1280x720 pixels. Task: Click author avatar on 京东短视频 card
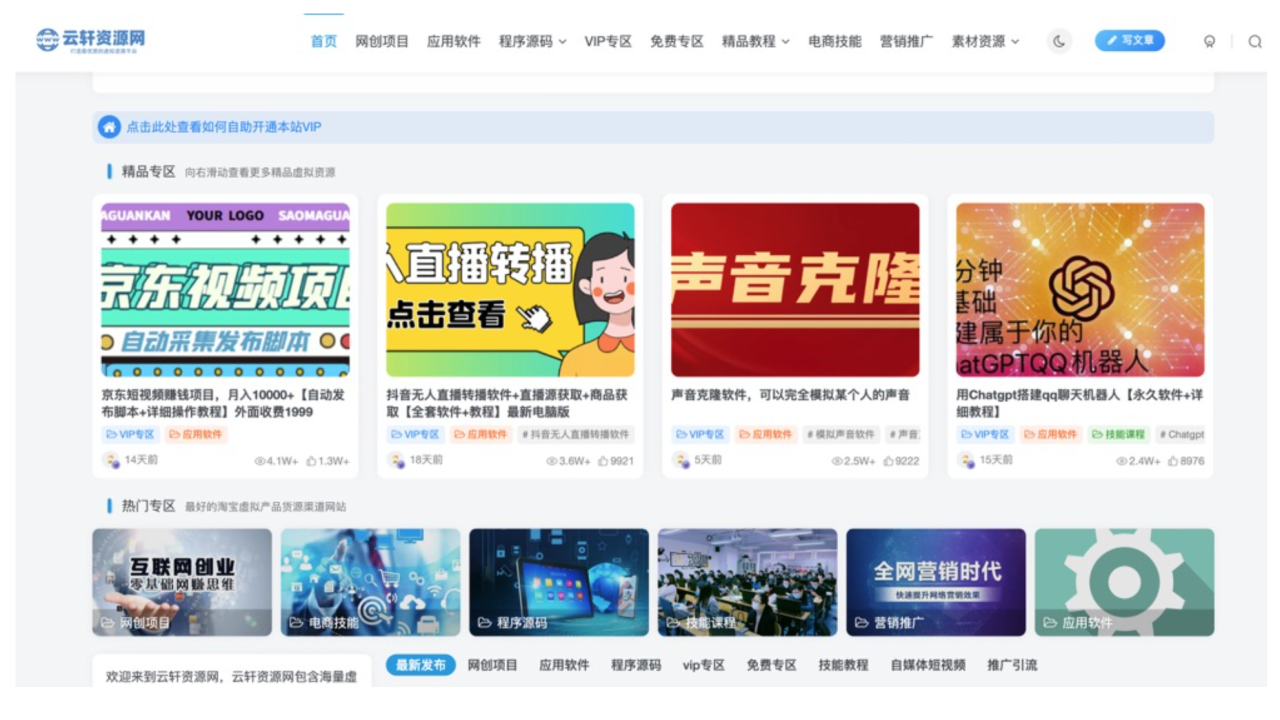[111, 460]
